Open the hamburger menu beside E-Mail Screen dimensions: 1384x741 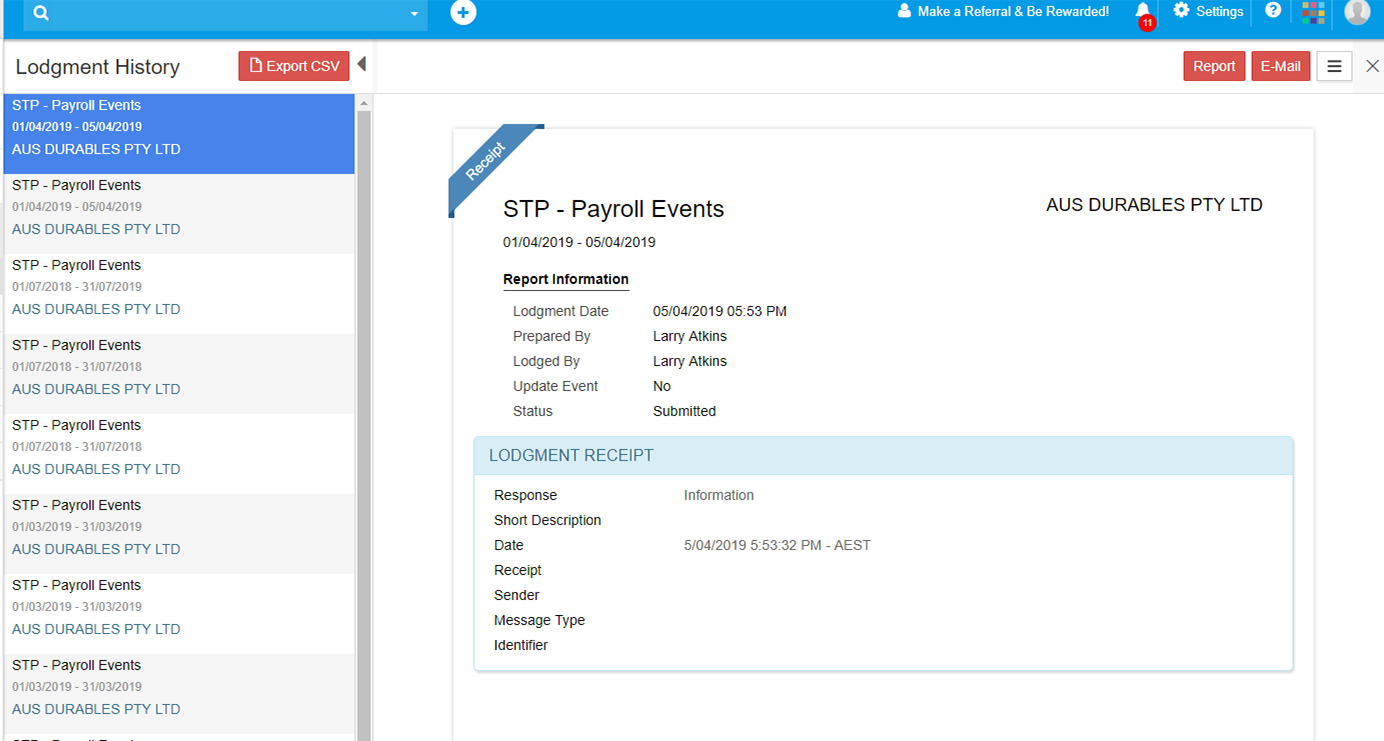point(1334,66)
